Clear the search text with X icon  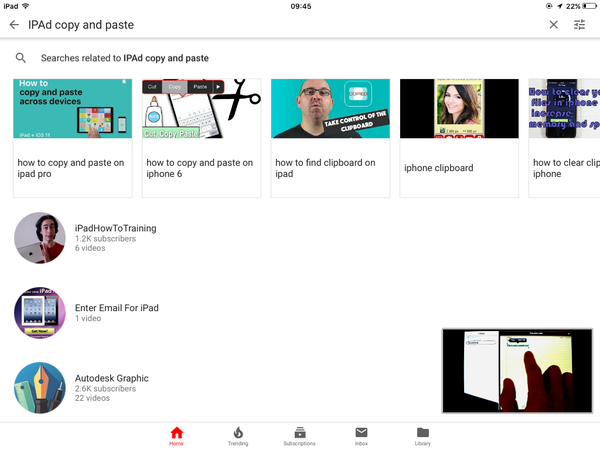coord(554,25)
